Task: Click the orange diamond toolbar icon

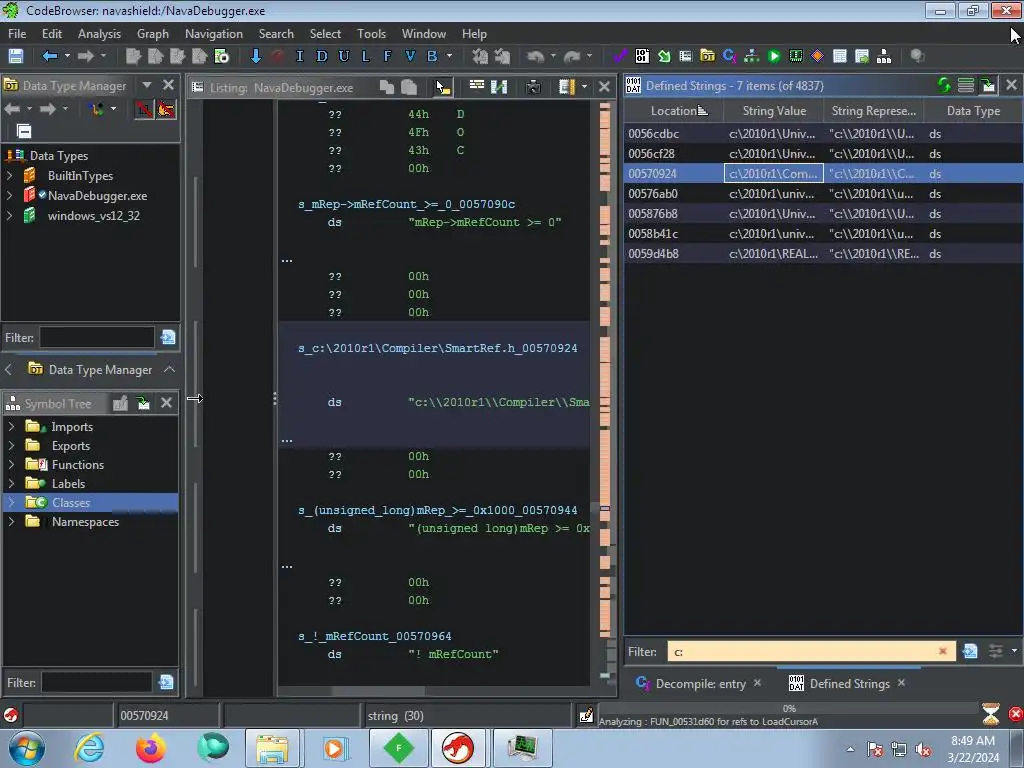Action: pyautogui.click(x=817, y=56)
